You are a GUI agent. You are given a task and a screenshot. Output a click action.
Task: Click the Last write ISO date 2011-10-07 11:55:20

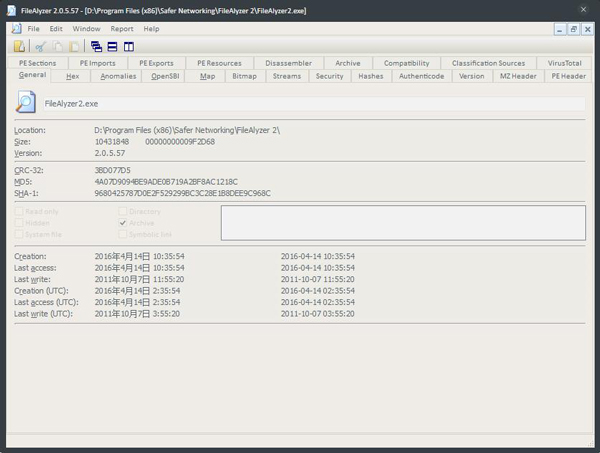[318, 279]
